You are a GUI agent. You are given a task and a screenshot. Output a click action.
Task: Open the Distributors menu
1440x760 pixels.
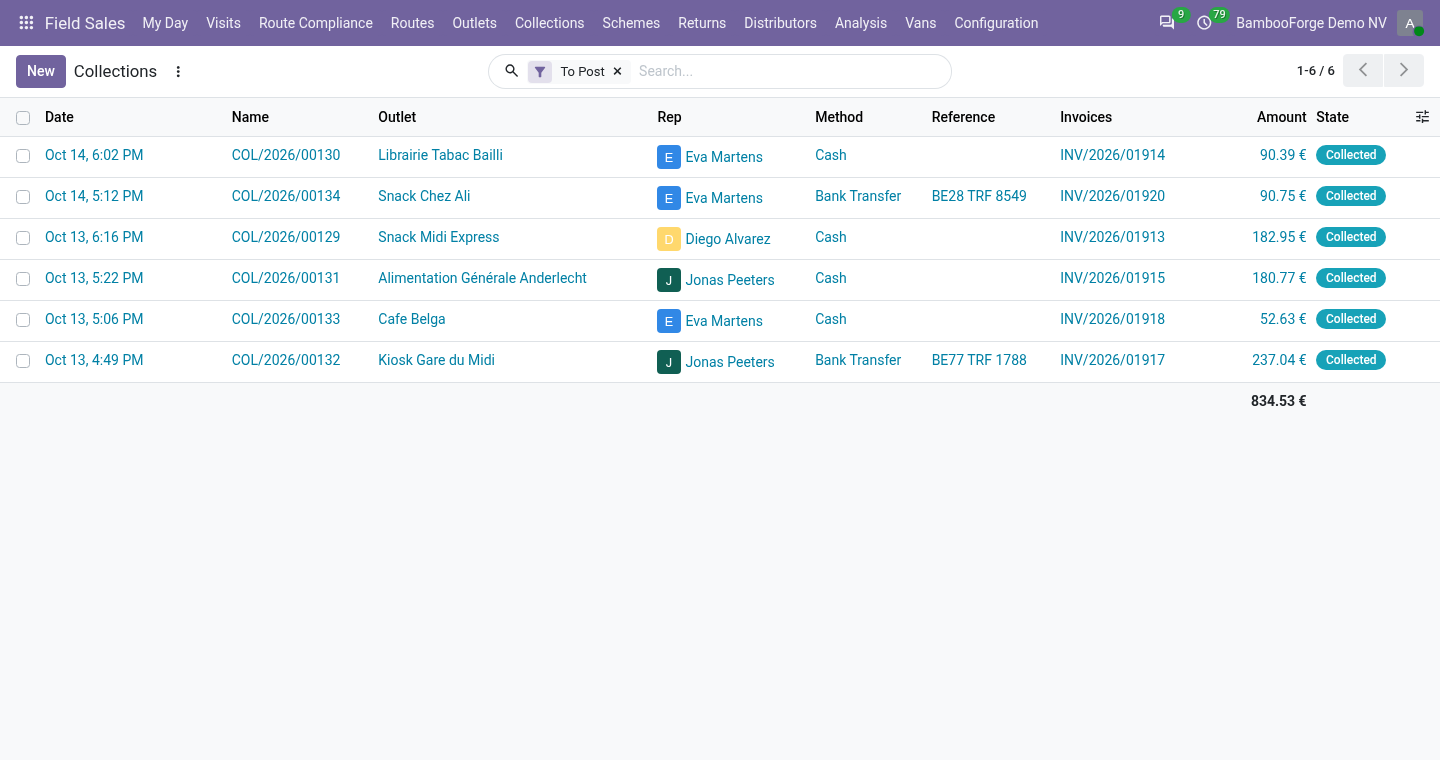(x=780, y=23)
